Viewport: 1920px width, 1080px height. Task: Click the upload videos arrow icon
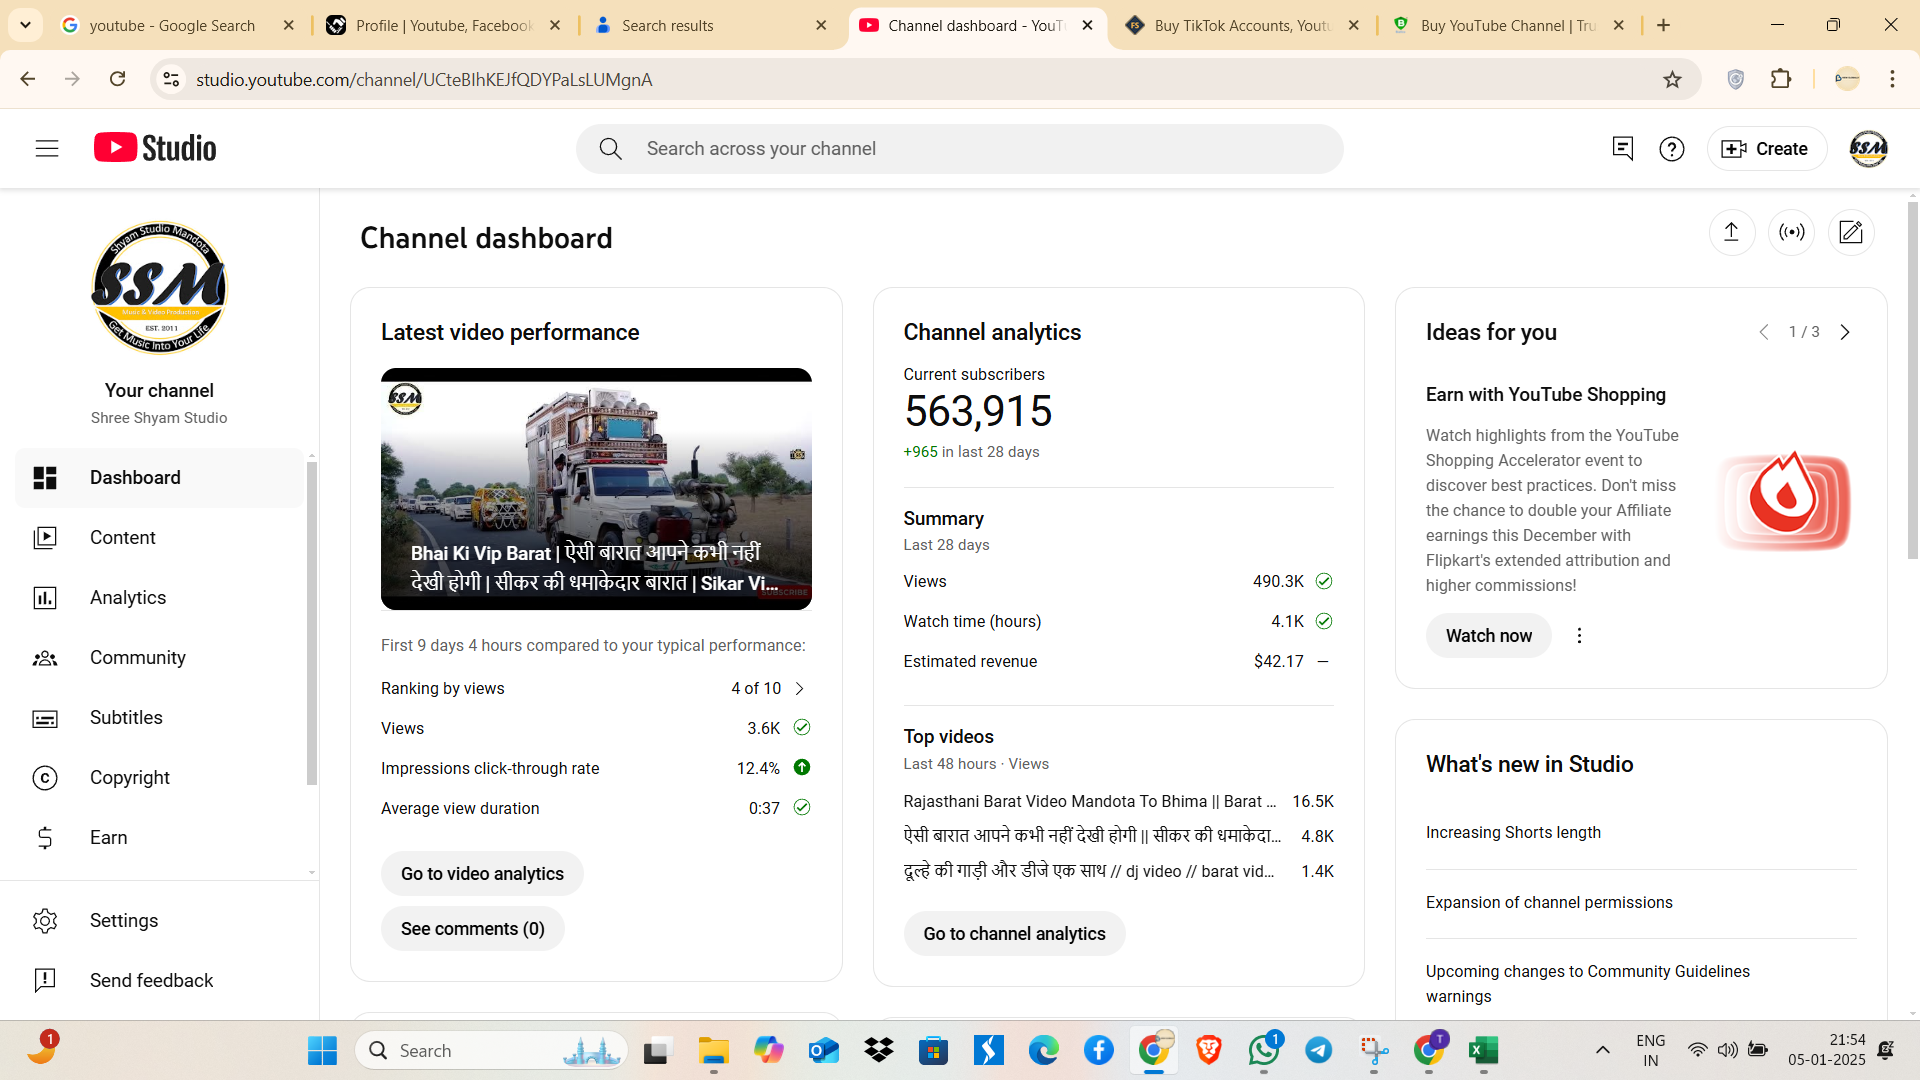tap(1732, 233)
